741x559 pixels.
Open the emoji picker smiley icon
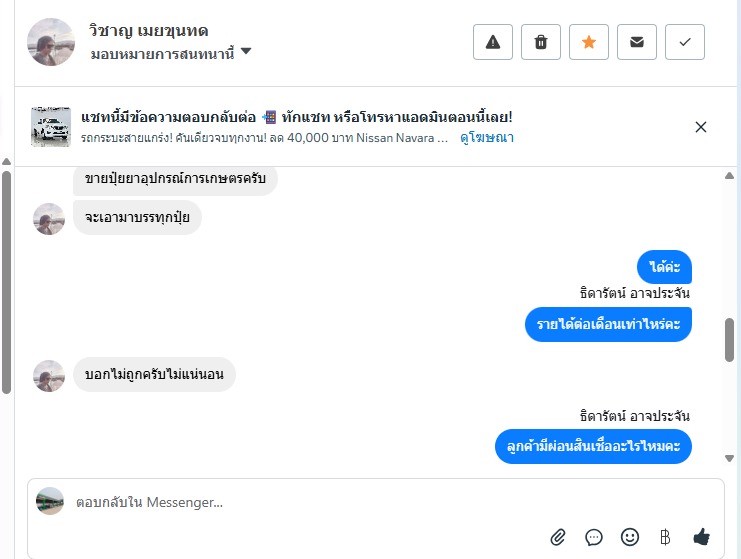(x=630, y=537)
